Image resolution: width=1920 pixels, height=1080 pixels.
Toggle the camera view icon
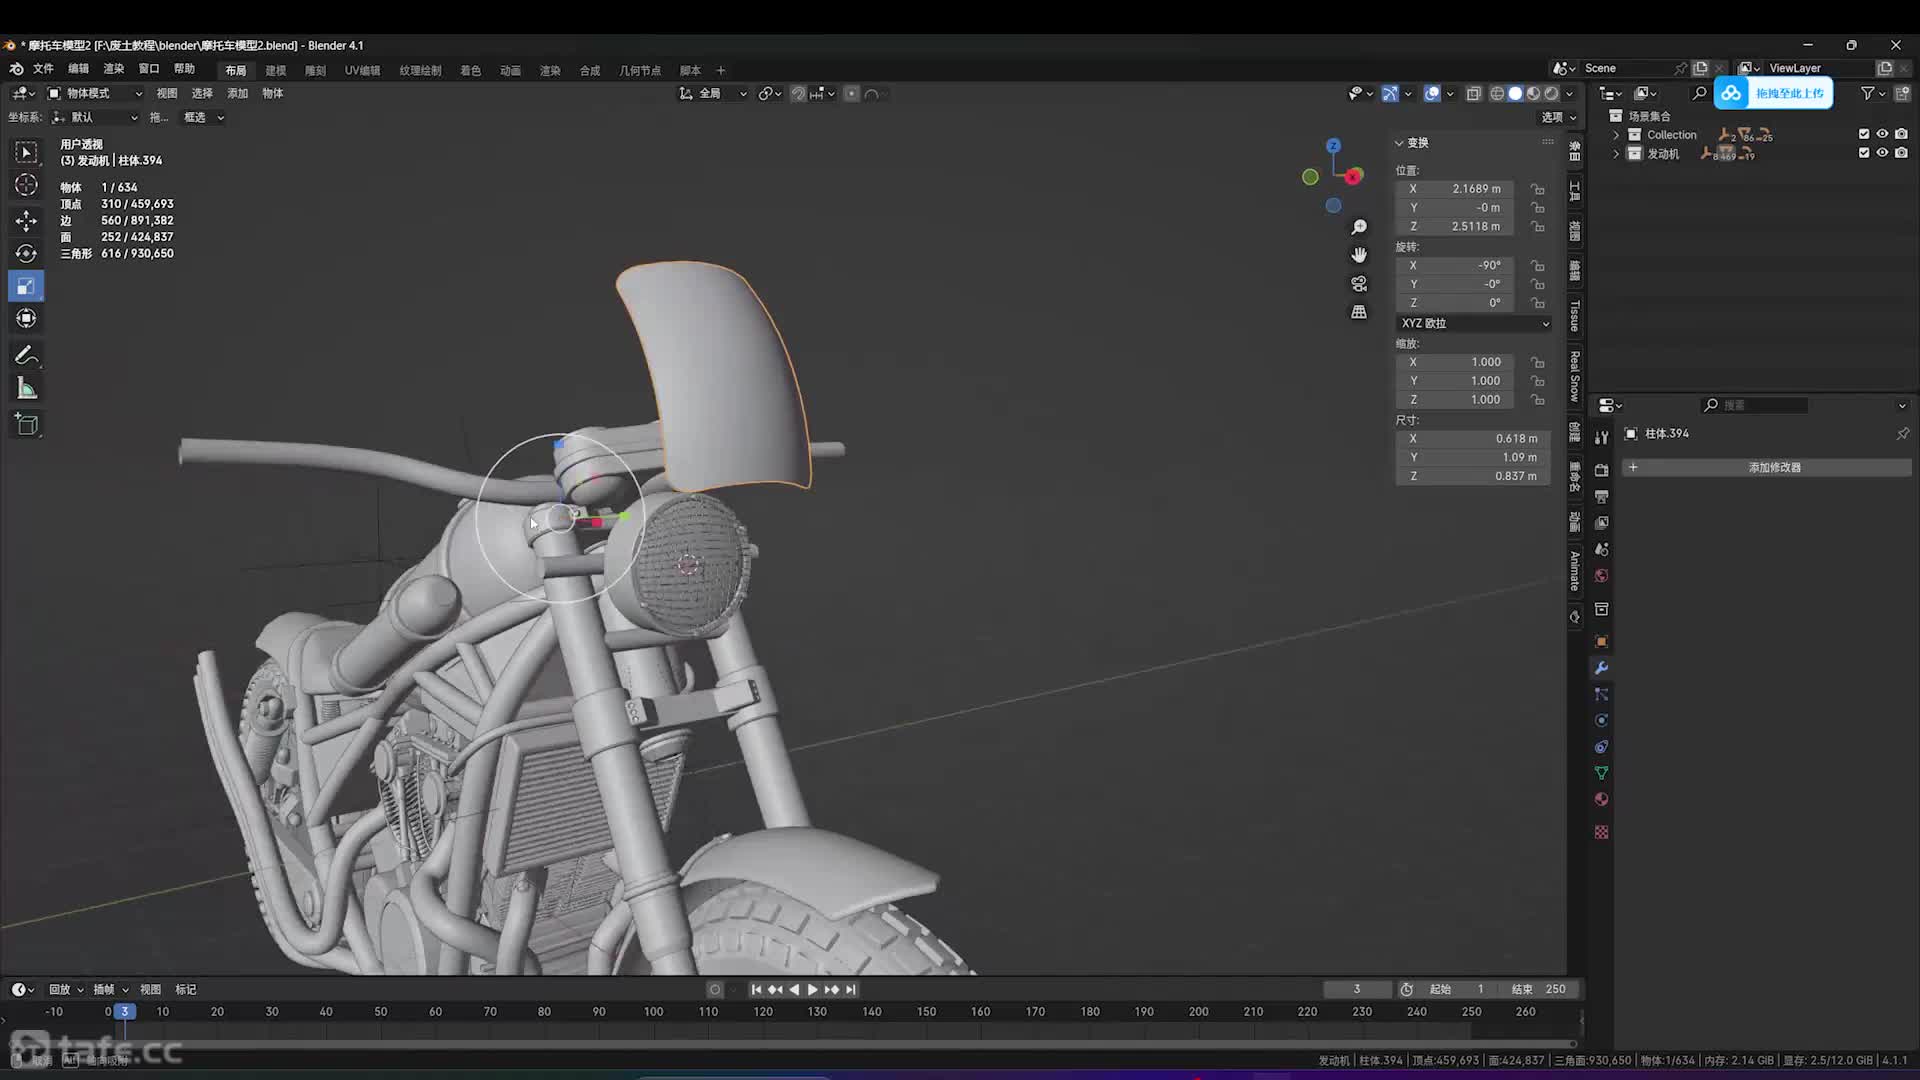[x=1359, y=284]
